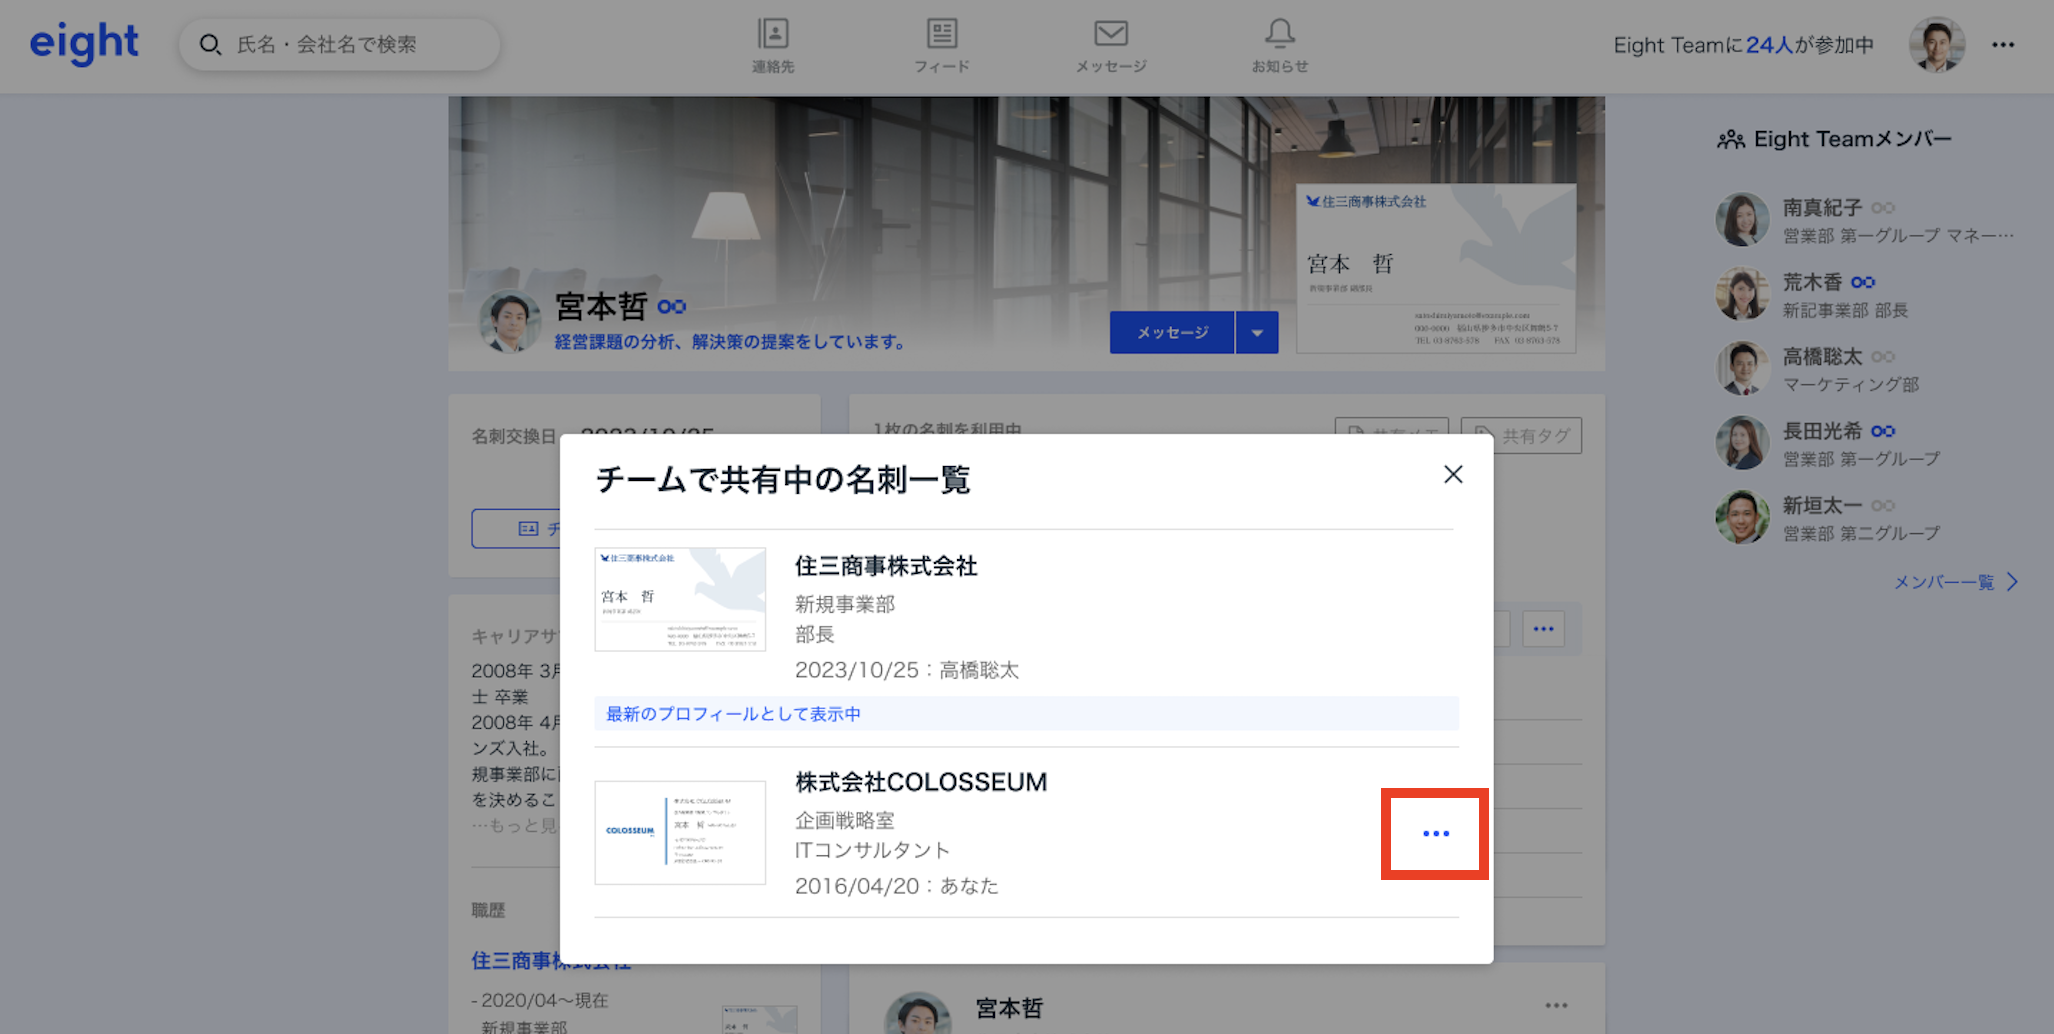The height and width of the screenshot is (1034, 2054).
Task: Open the top-right three-dot menu
Action: 2002,45
